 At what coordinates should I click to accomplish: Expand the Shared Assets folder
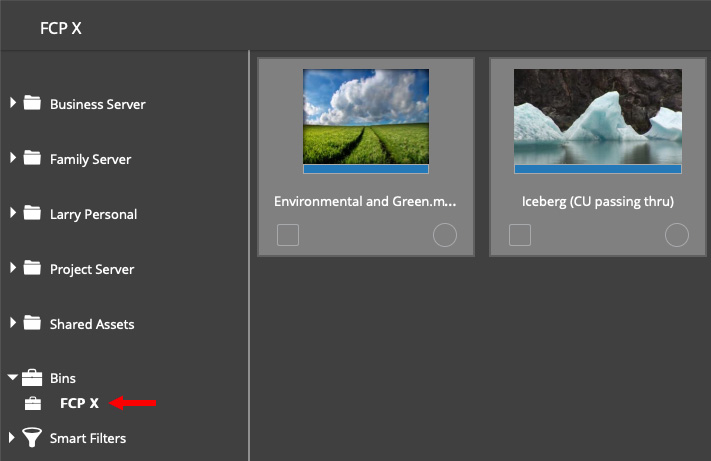[x=13, y=323]
